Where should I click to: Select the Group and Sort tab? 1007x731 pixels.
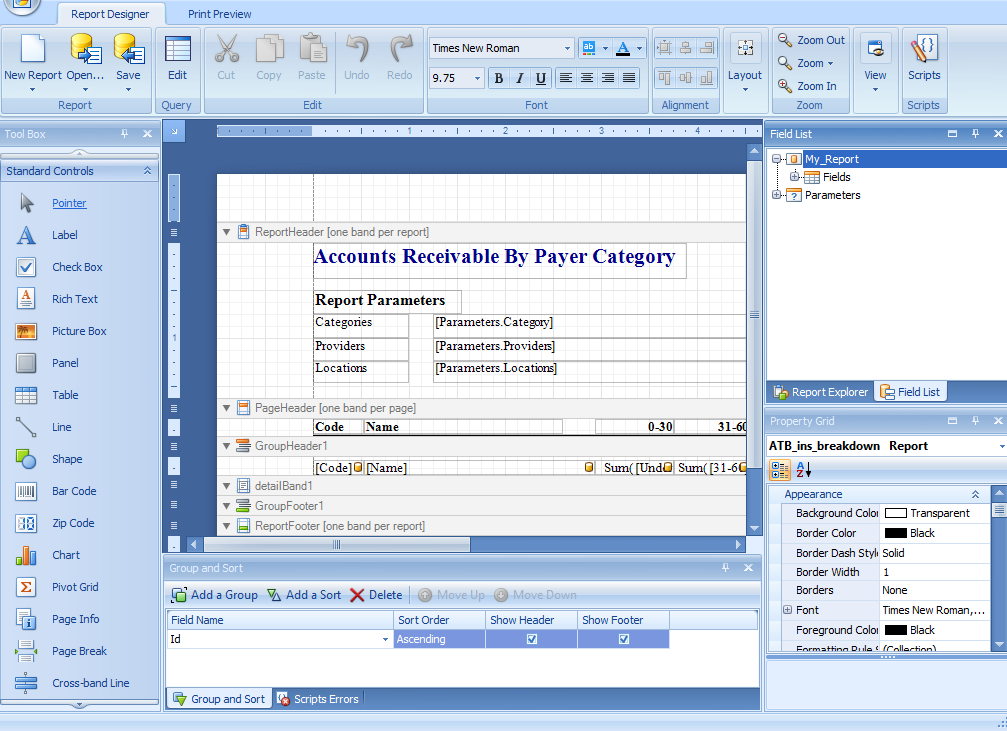pos(220,699)
